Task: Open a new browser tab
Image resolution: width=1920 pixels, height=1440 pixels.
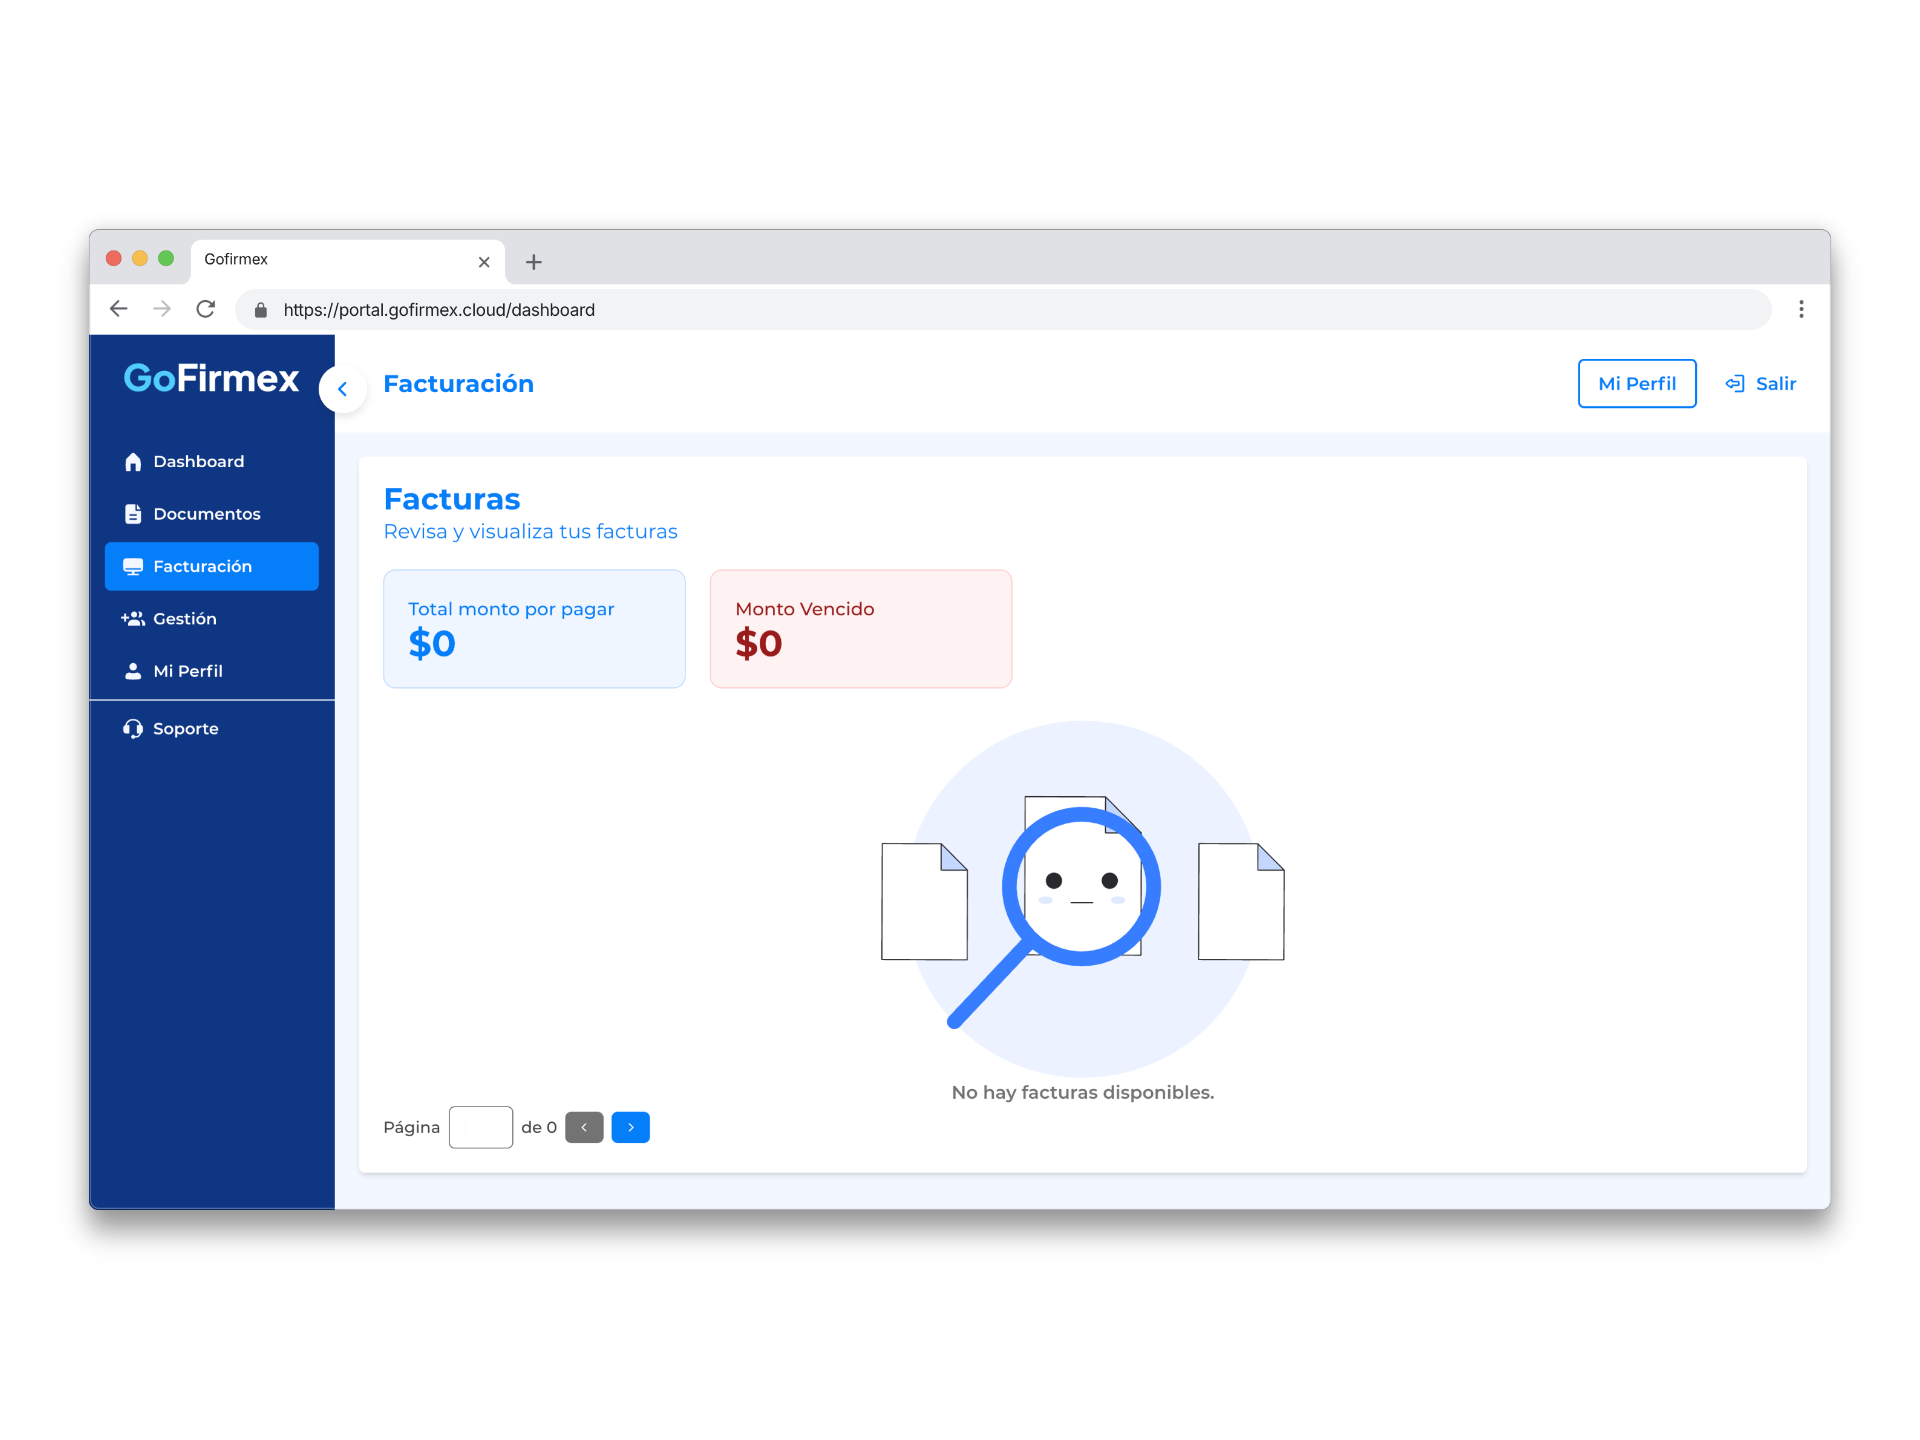Action: click(x=534, y=262)
